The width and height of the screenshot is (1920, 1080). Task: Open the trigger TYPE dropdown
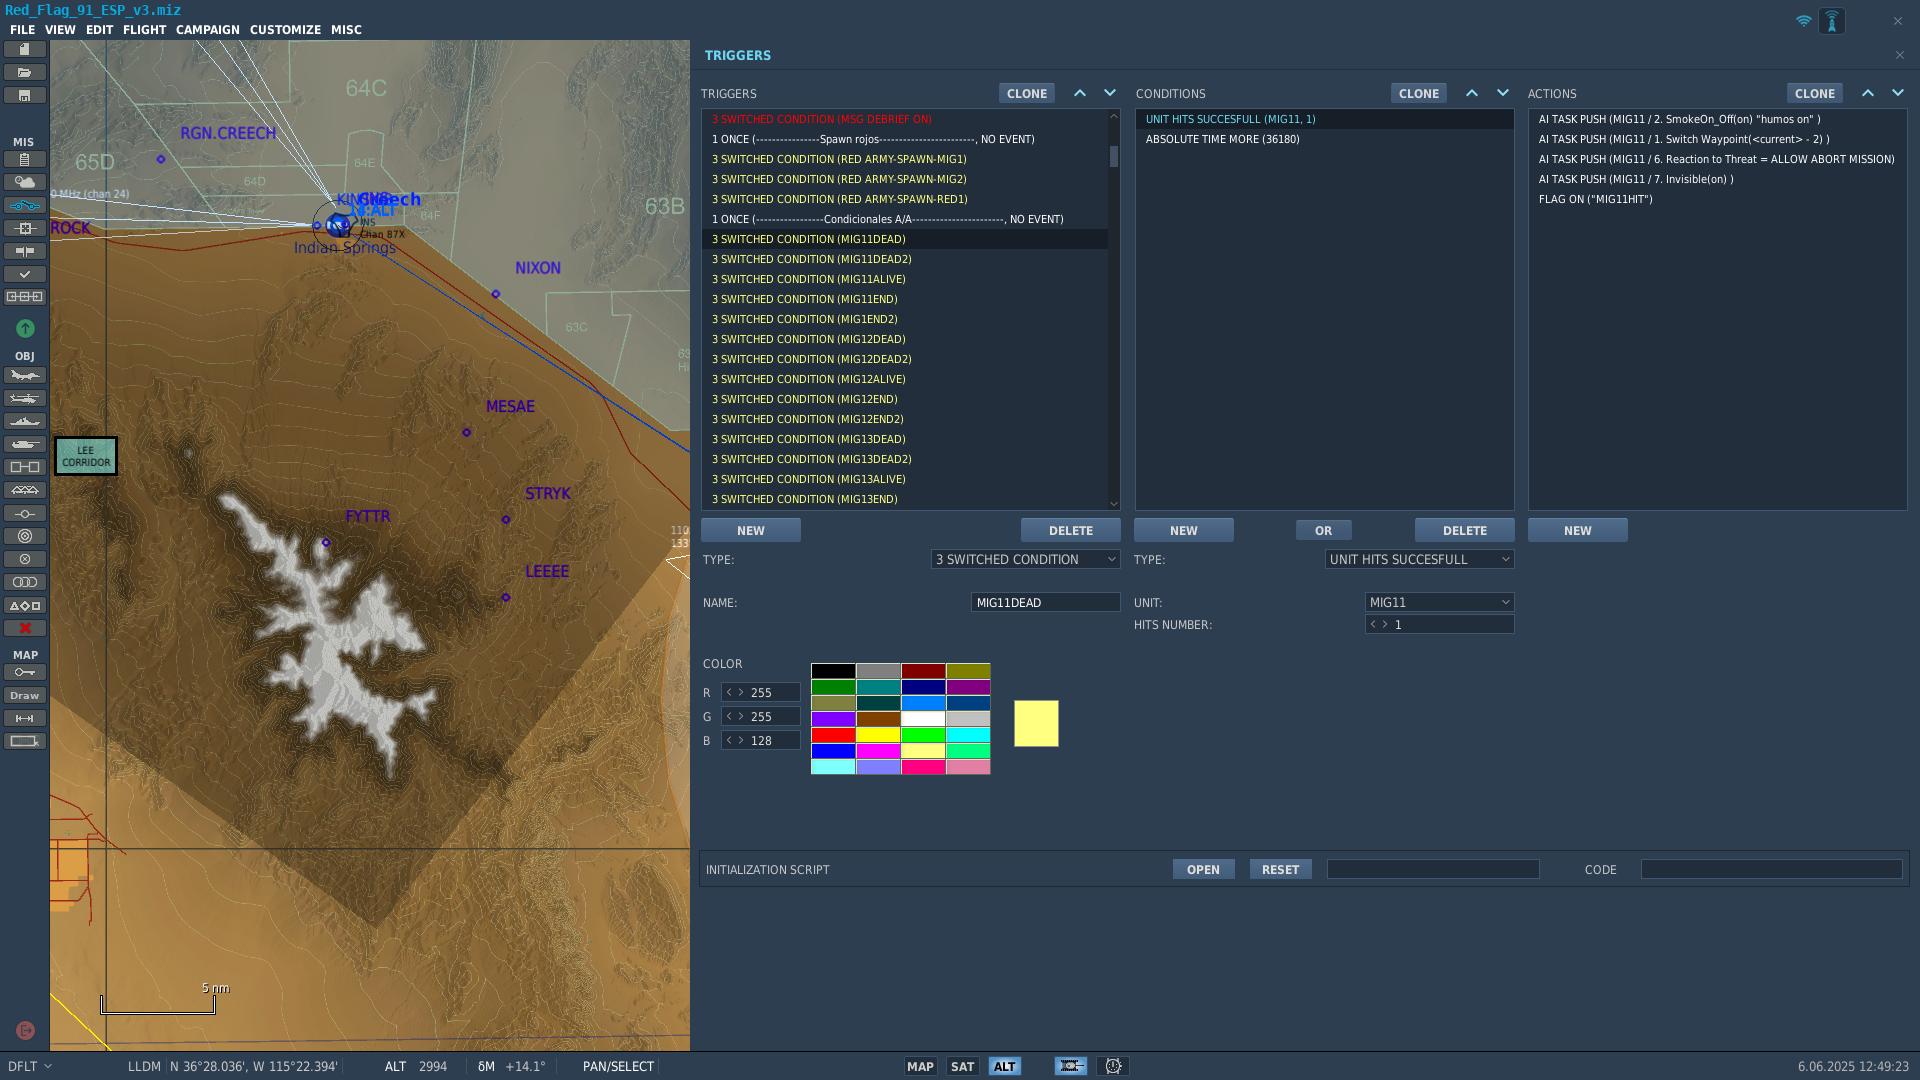pyautogui.click(x=1025, y=560)
